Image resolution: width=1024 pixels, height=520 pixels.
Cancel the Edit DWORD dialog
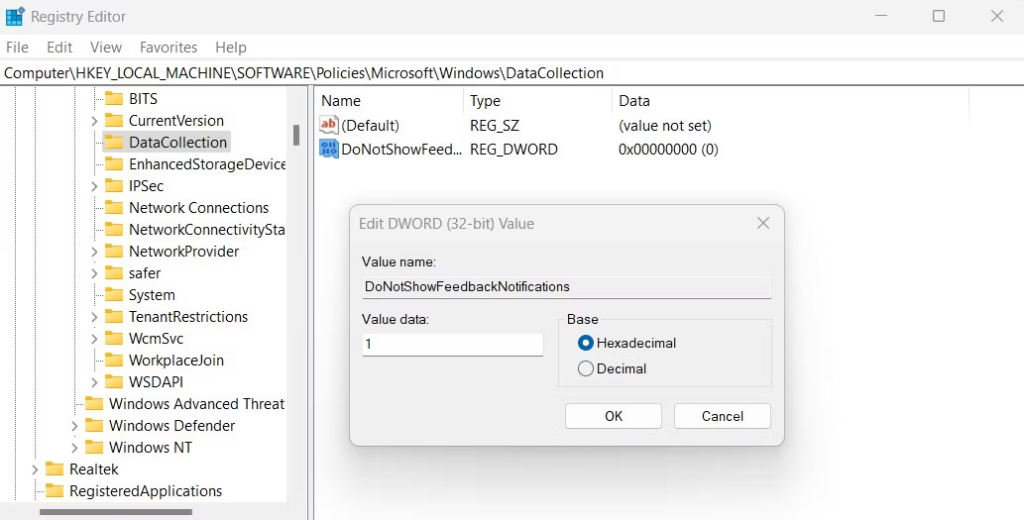click(x=722, y=416)
